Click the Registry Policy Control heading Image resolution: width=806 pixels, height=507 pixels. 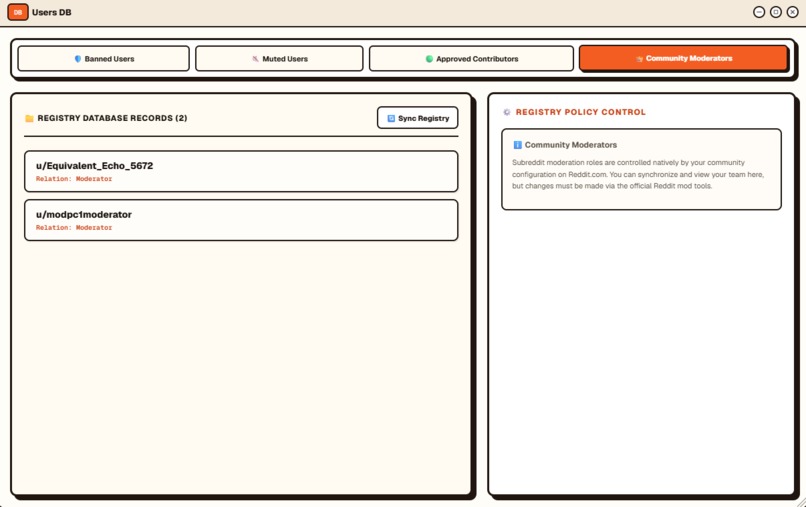click(580, 112)
